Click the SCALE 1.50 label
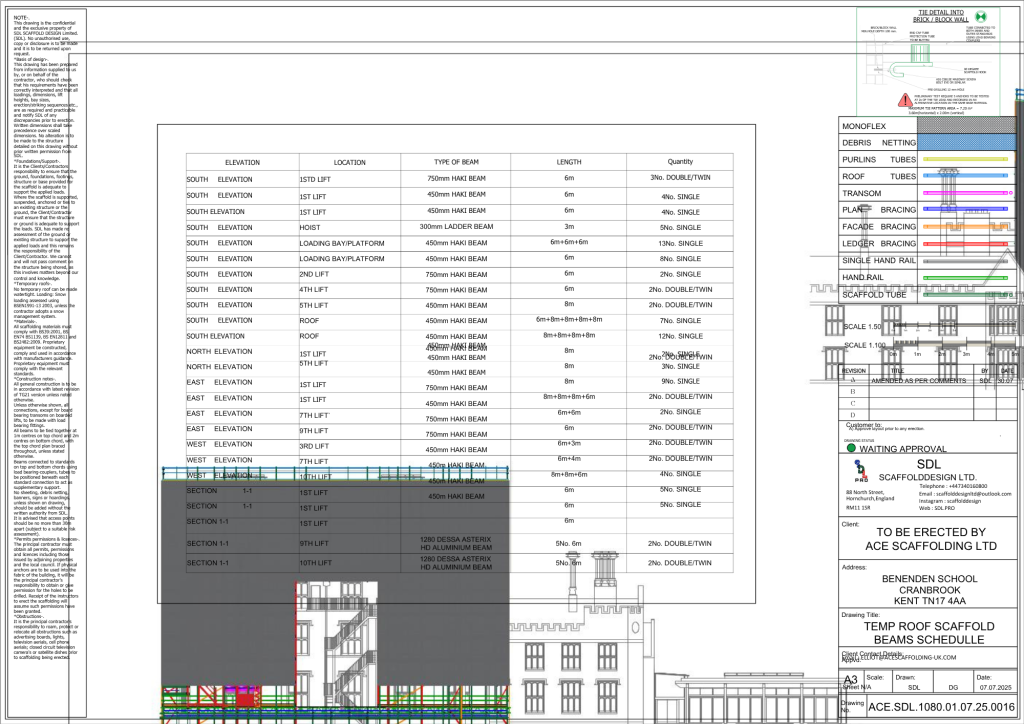The image size is (1024, 724). (x=862, y=326)
